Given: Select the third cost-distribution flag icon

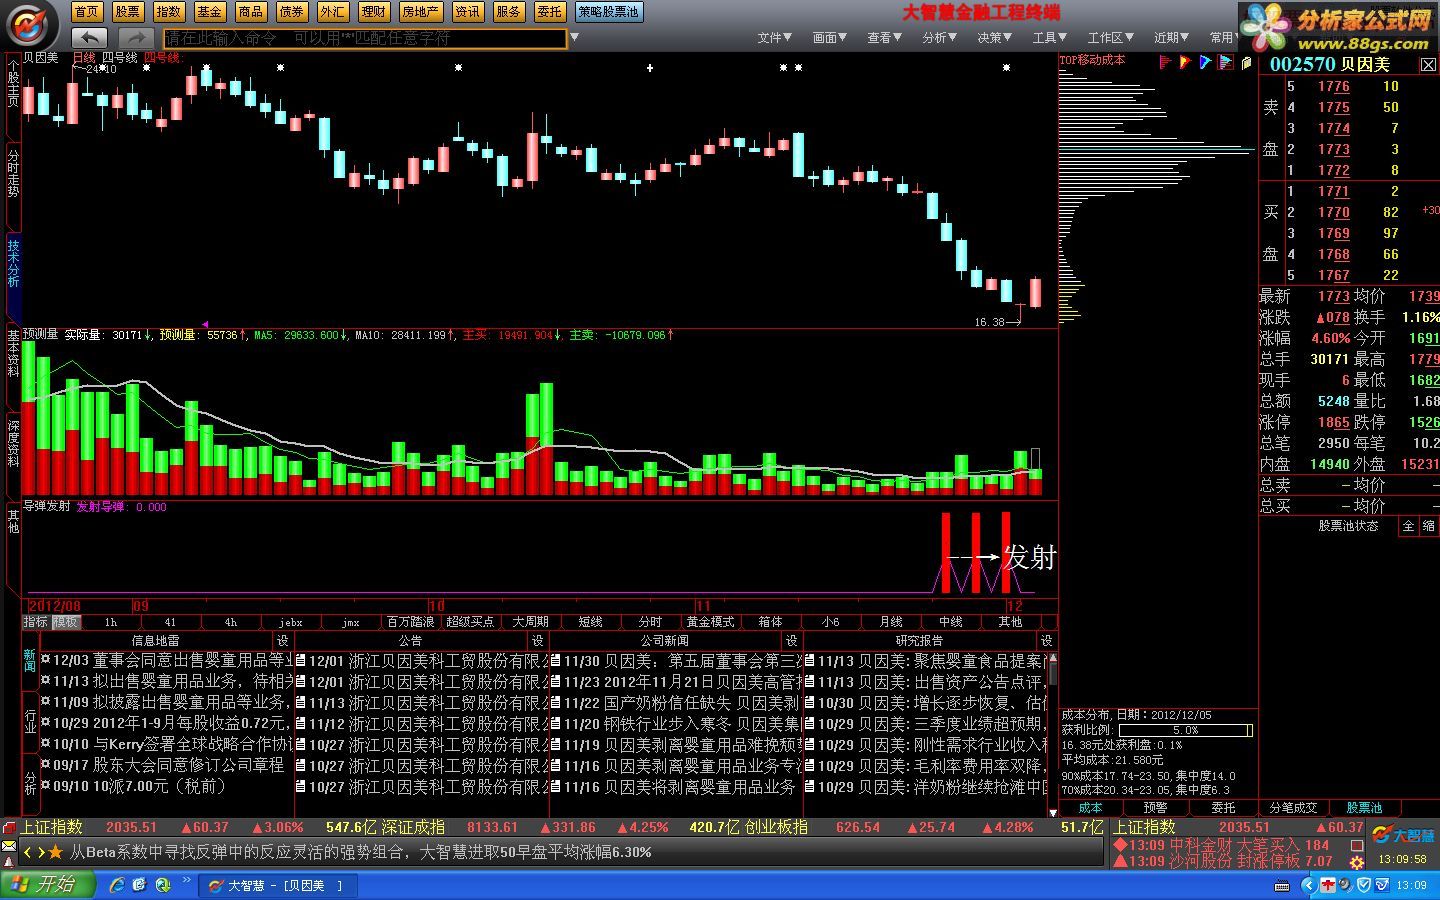Looking at the screenshot, I should 1205,62.
